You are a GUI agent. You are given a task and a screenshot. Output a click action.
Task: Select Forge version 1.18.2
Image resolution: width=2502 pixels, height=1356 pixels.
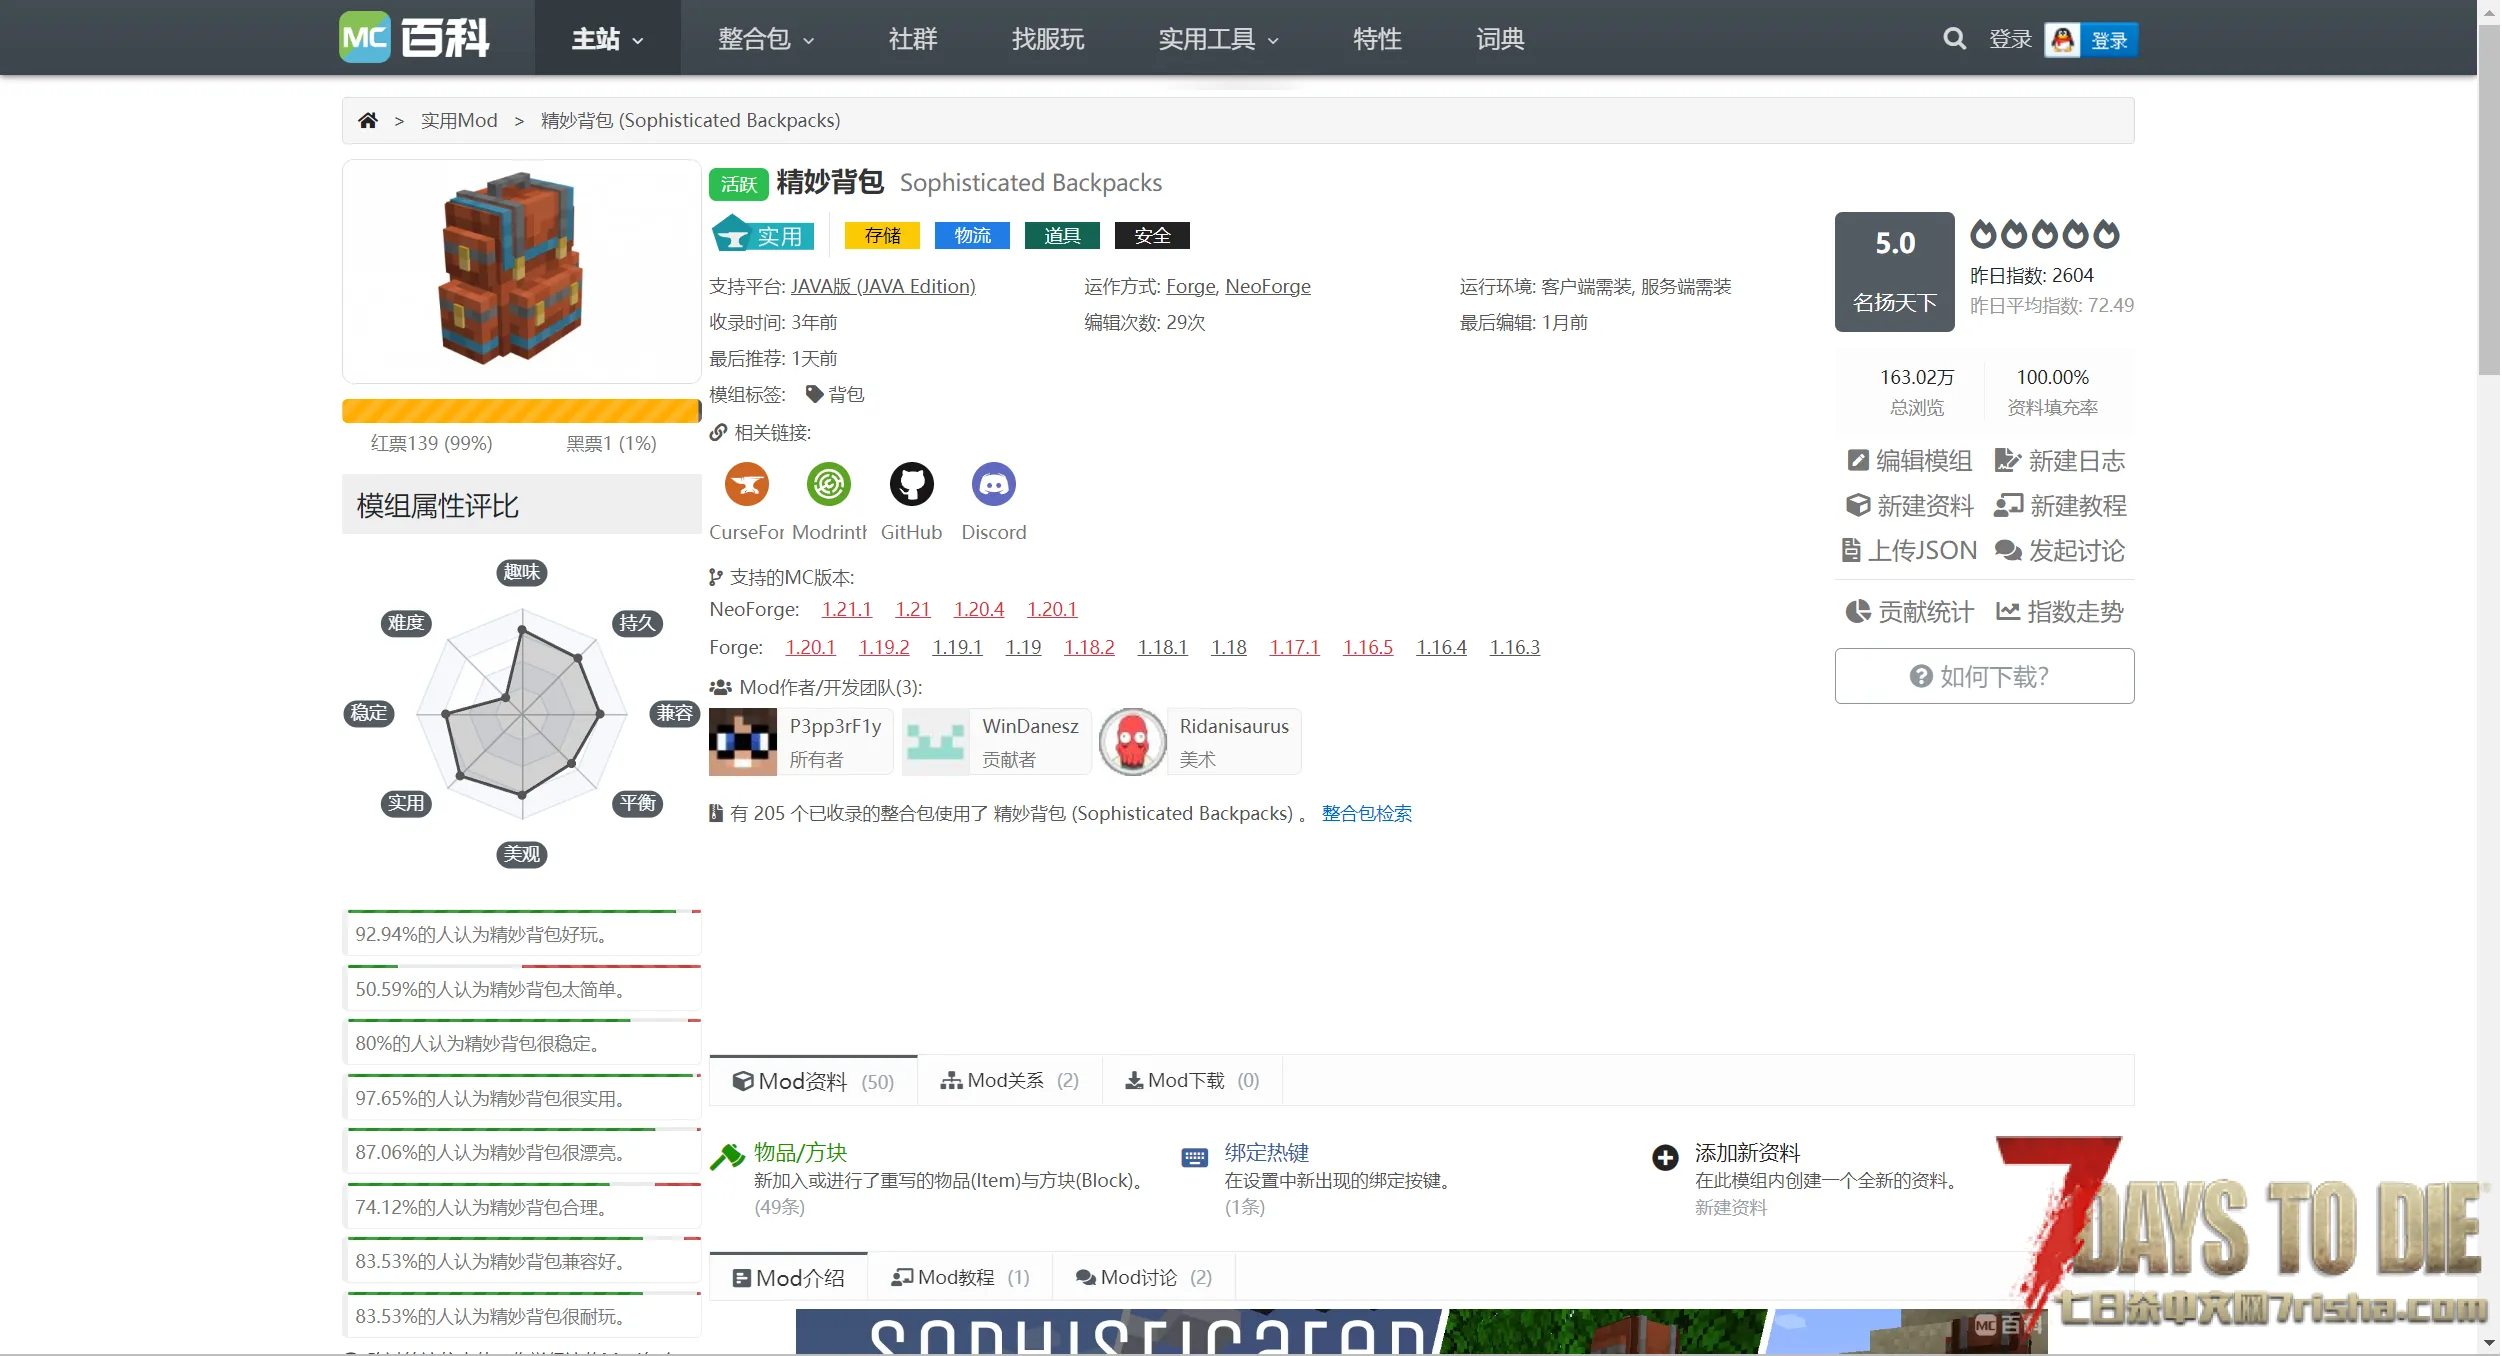pyautogui.click(x=1089, y=648)
